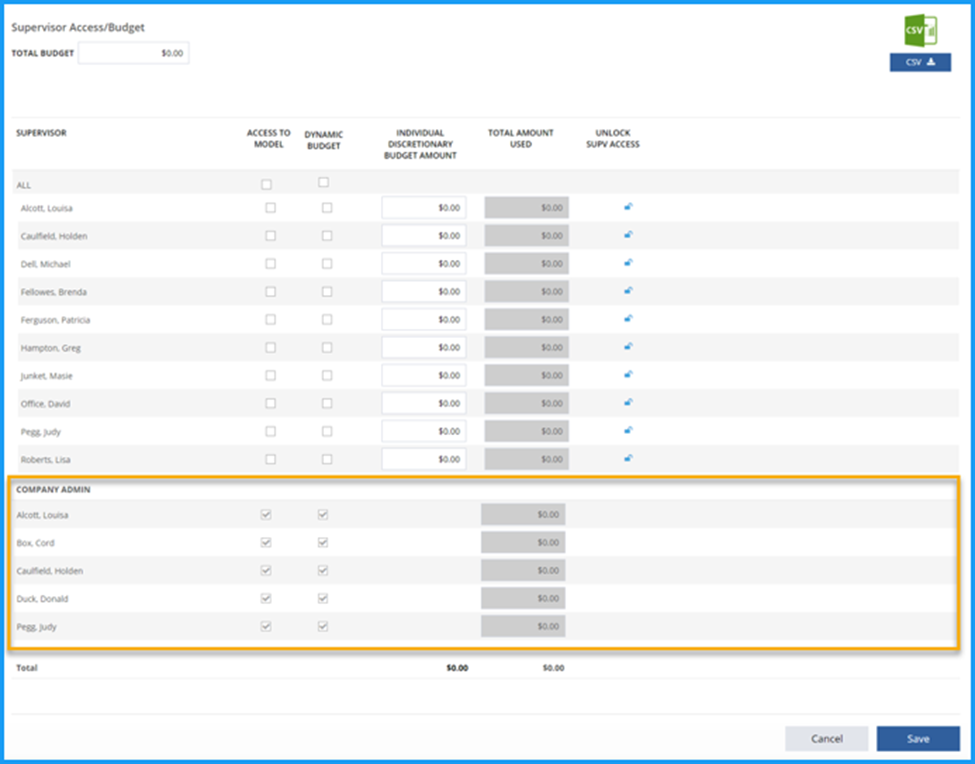Select the name Box, Cord

tap(35, 543)
